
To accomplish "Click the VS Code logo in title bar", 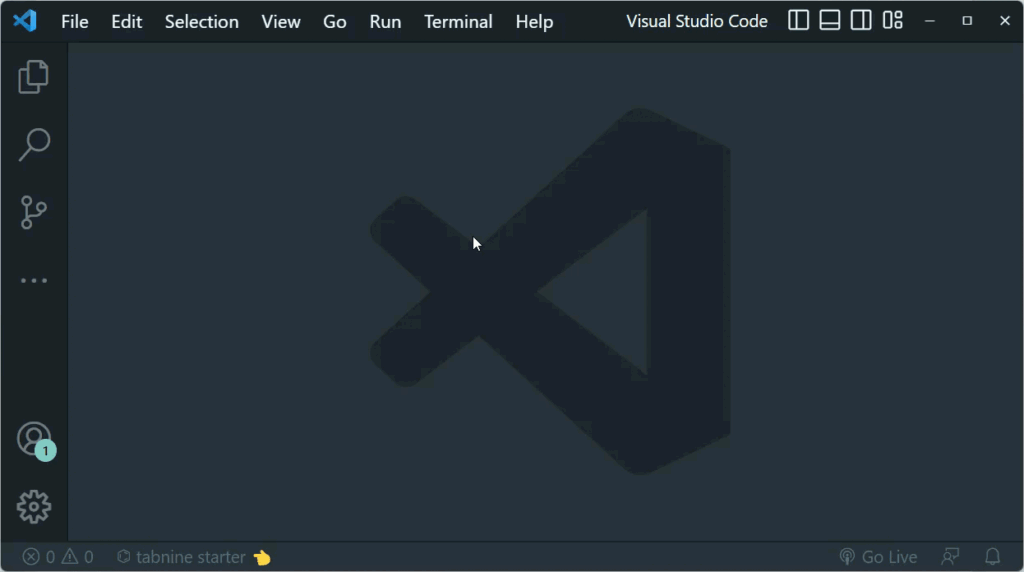I will coord(25,21).
